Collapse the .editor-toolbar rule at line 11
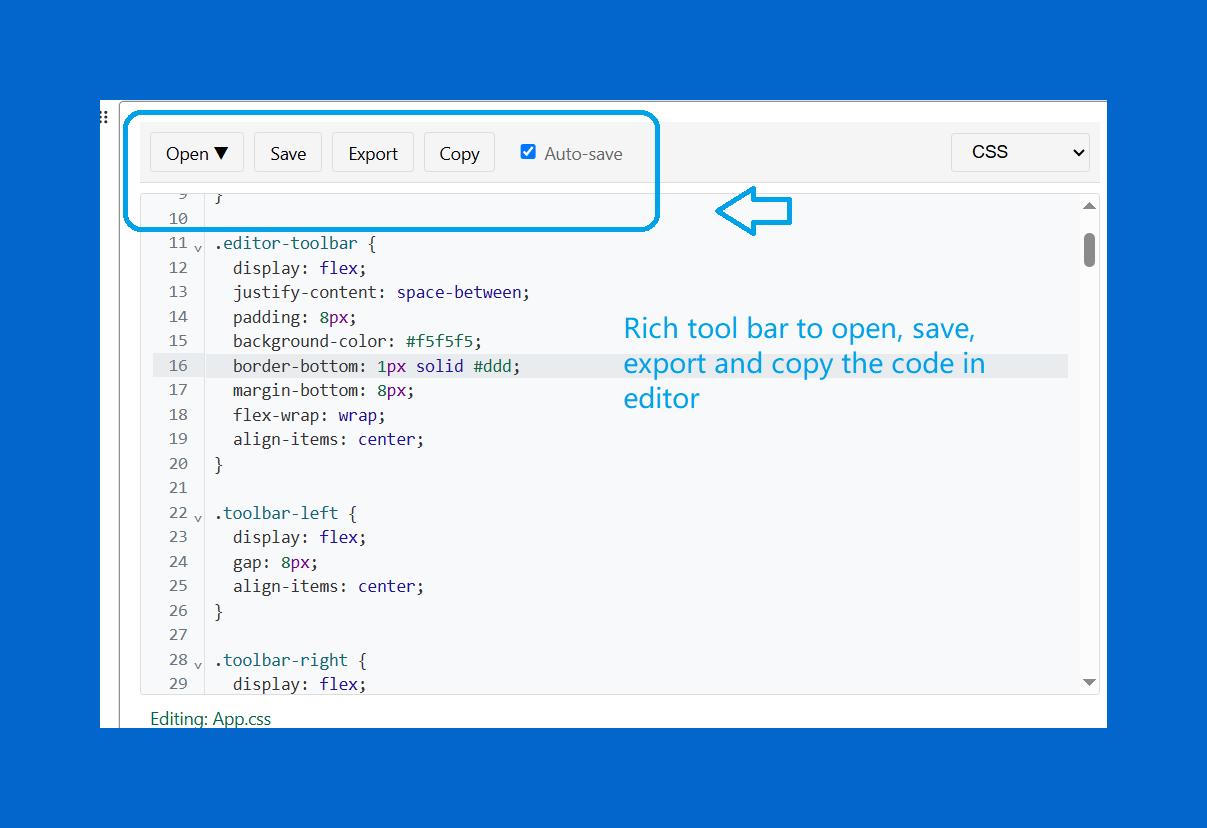The image size is (1207, 828). tap(197, 246)
